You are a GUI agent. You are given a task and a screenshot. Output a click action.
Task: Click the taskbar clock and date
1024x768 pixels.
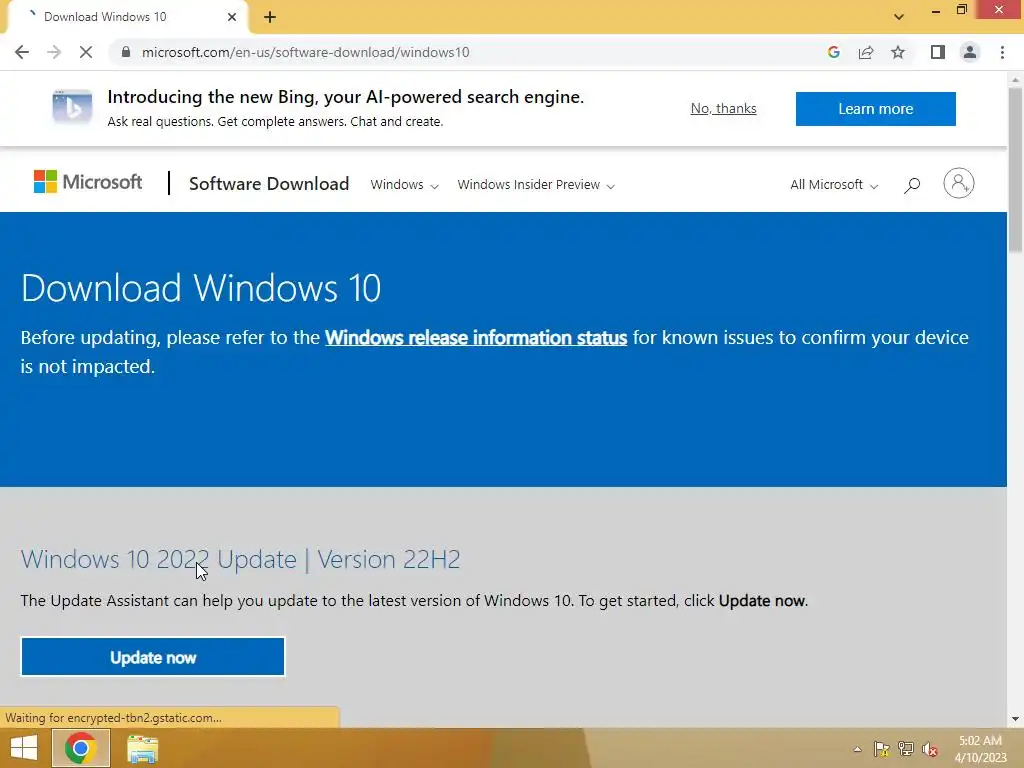(980, 749)
